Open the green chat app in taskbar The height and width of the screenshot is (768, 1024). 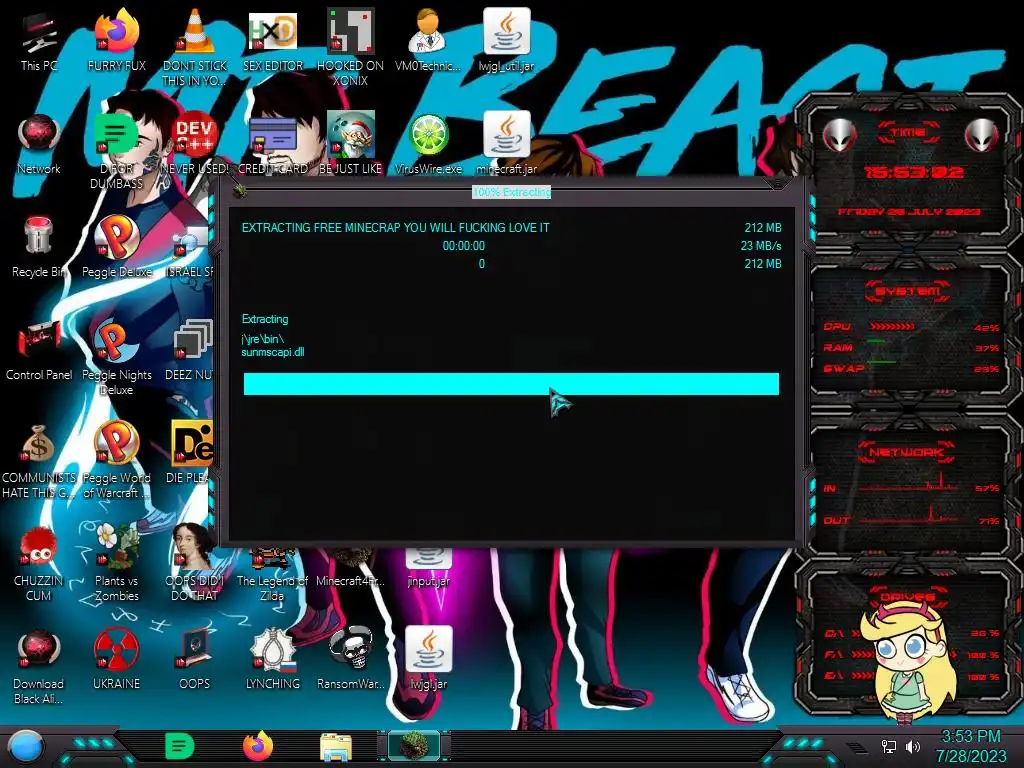(180, 746)
